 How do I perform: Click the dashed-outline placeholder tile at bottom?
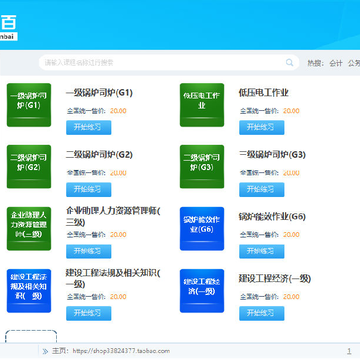31,336
